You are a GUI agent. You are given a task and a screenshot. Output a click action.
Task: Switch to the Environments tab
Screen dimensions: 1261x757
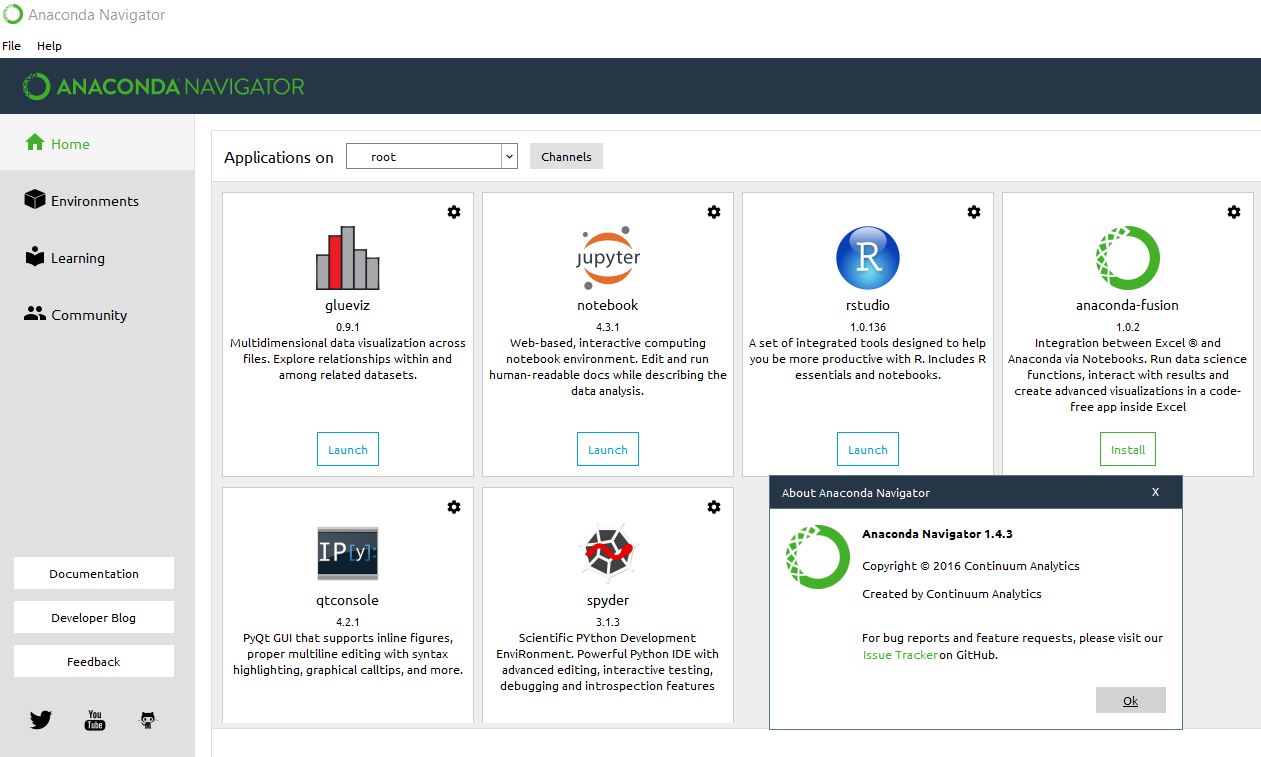point(97,200)
